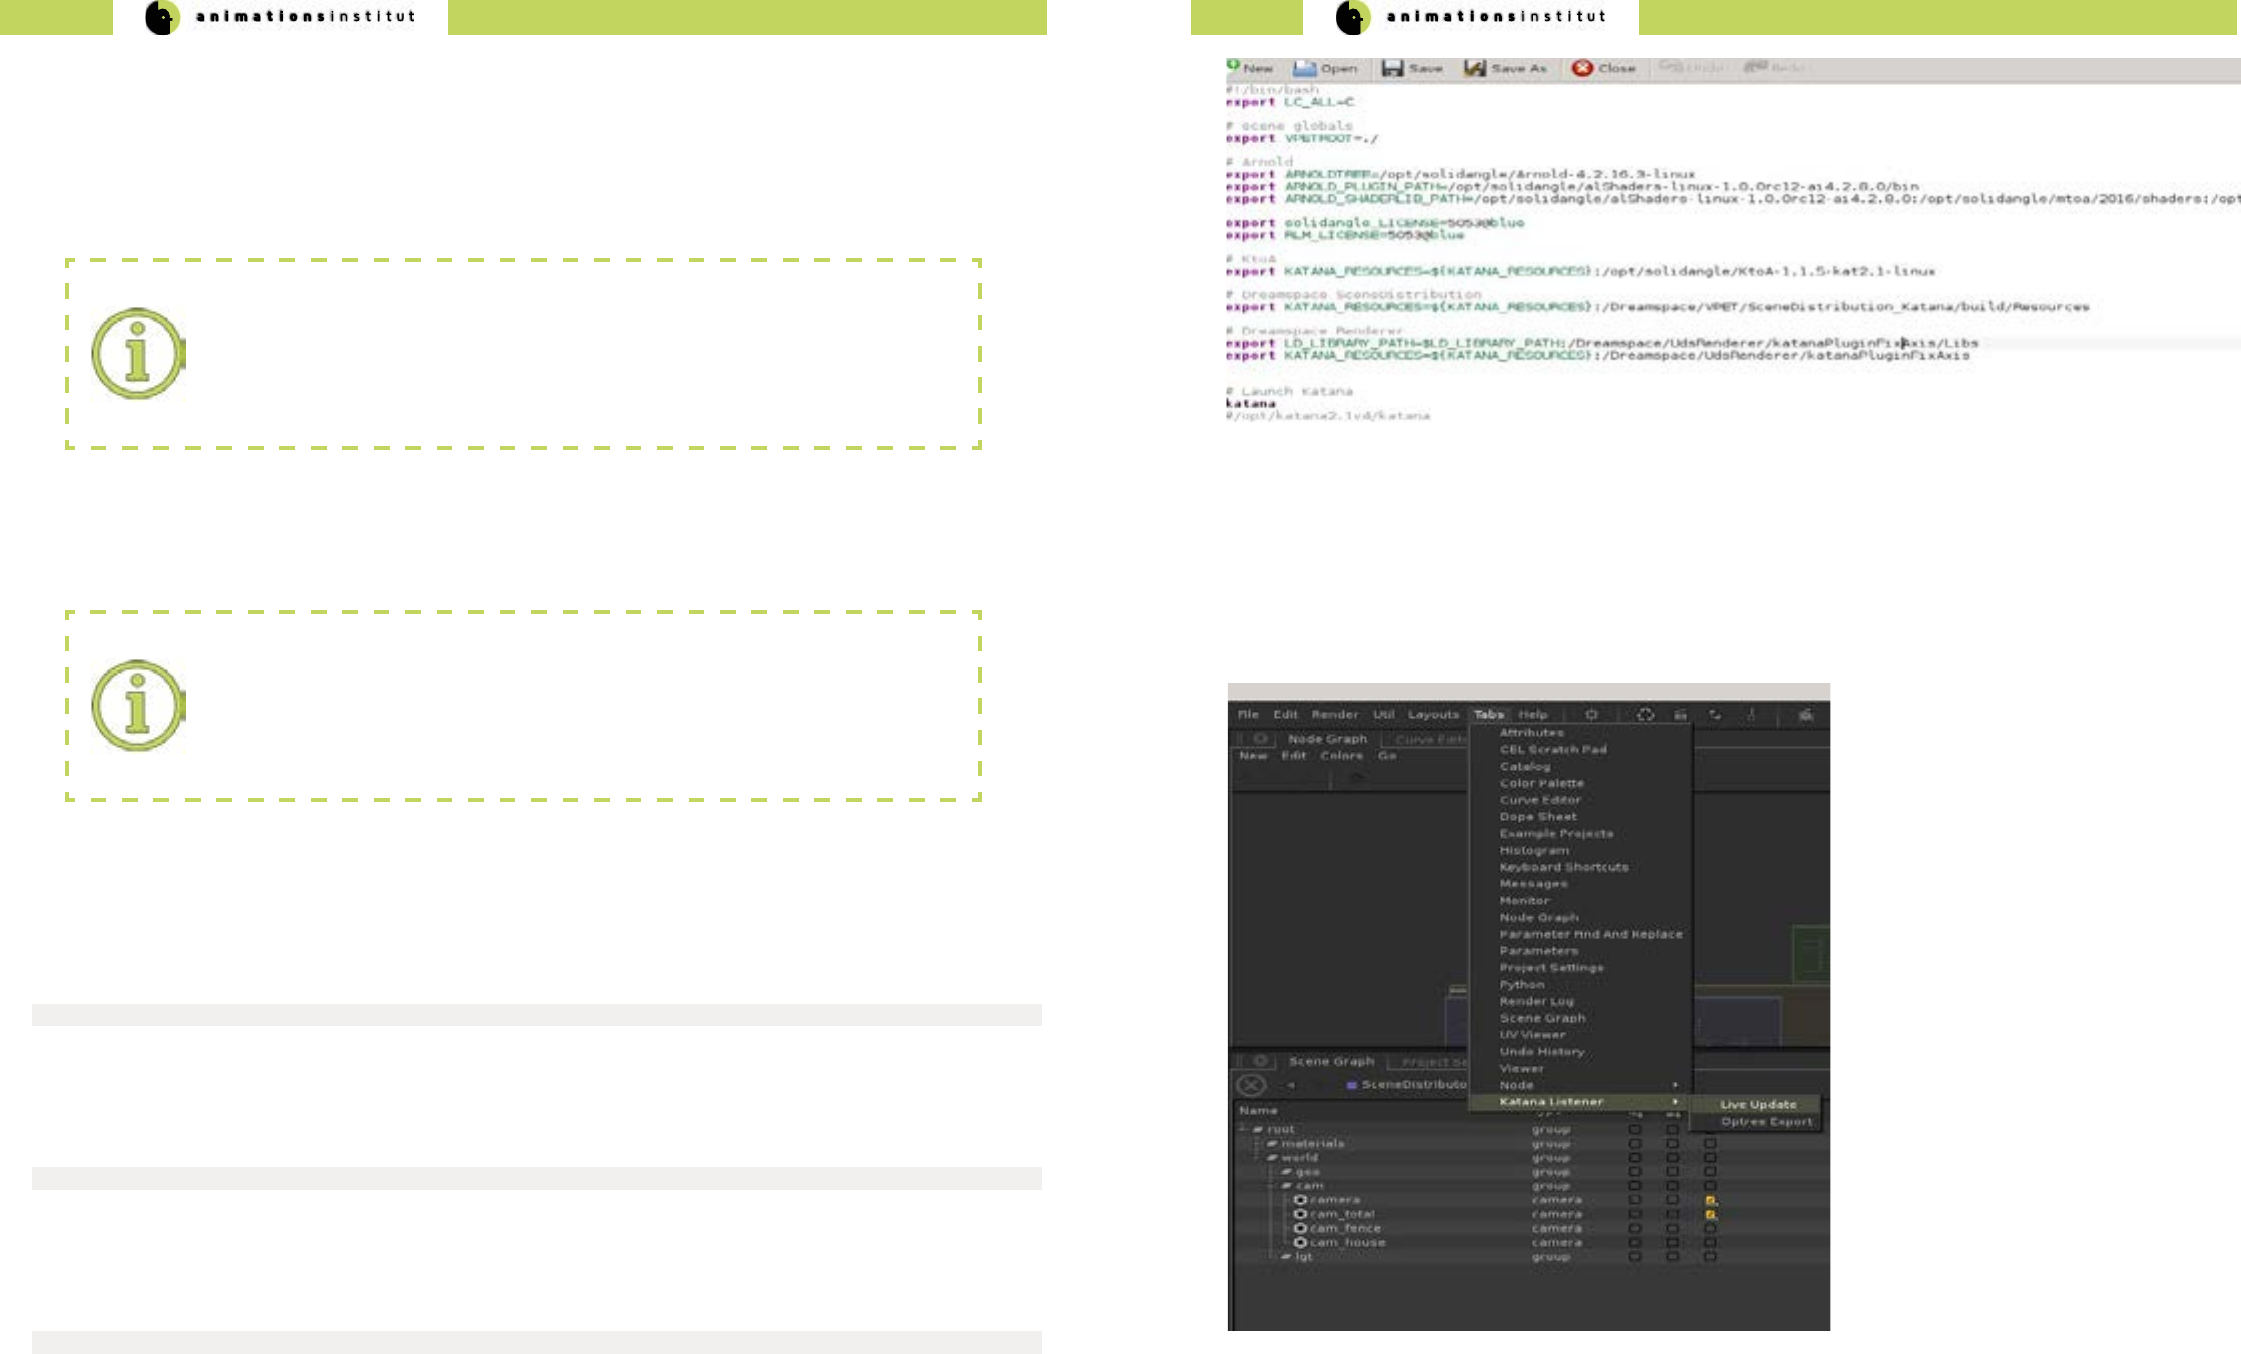Switch to the Scene Graph tab
This screenshot has width=2241, height=1354.
coord(1331,1061)
